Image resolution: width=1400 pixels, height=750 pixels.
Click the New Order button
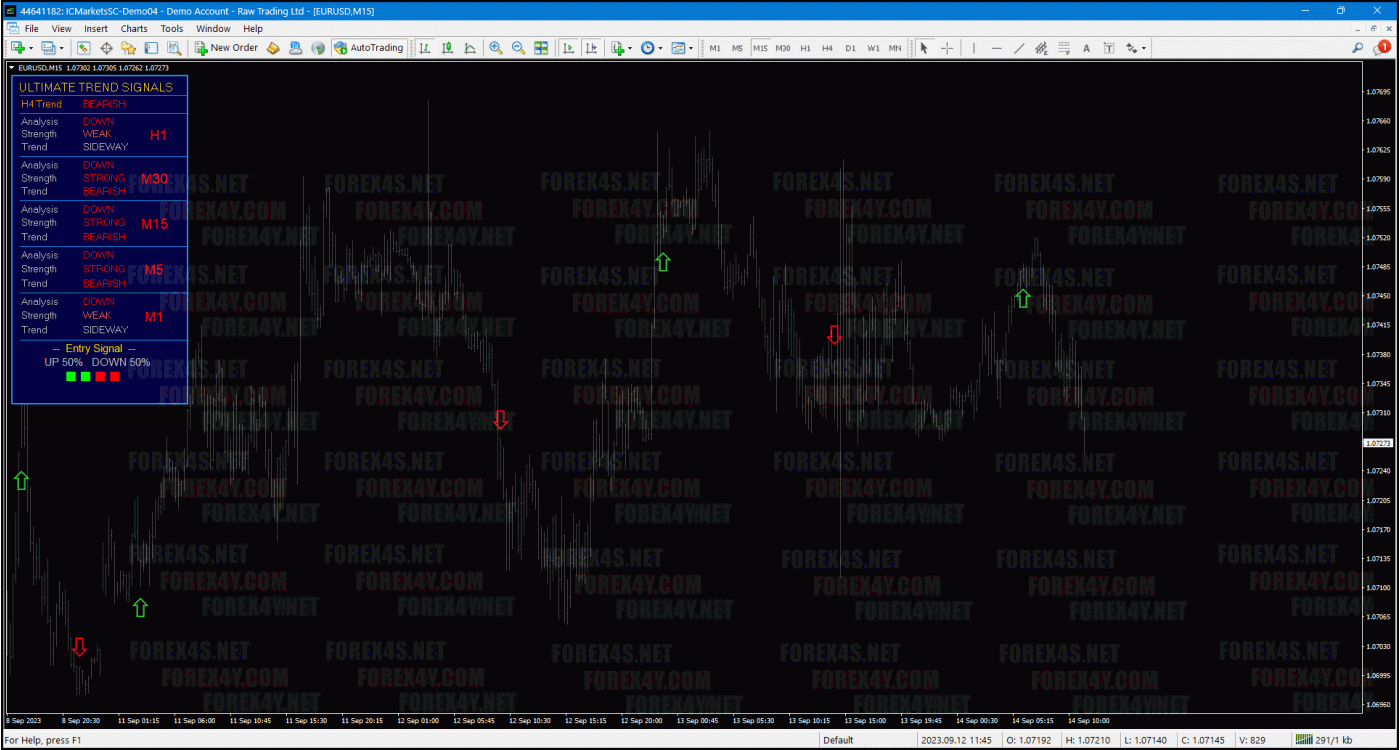click(227, 48)
